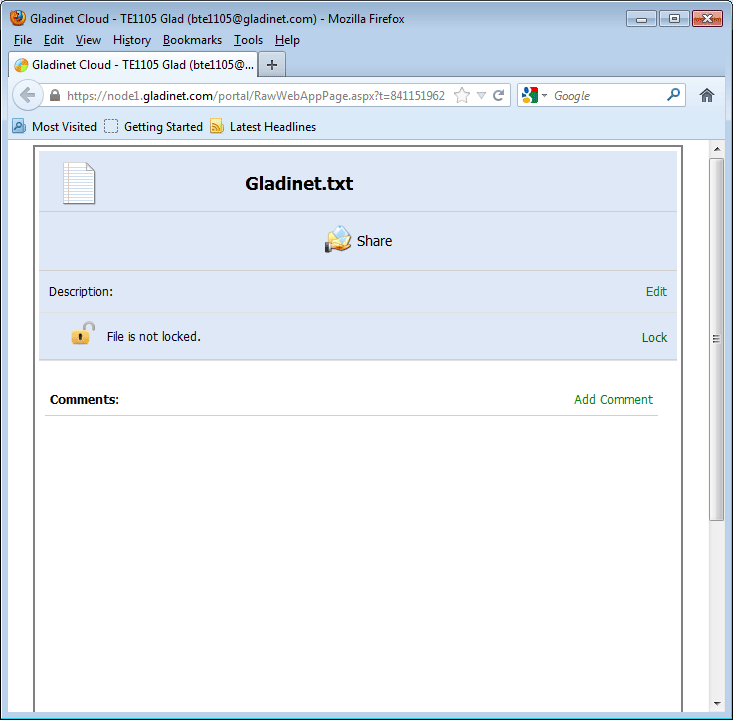Bookmark this page with the star

462,95
